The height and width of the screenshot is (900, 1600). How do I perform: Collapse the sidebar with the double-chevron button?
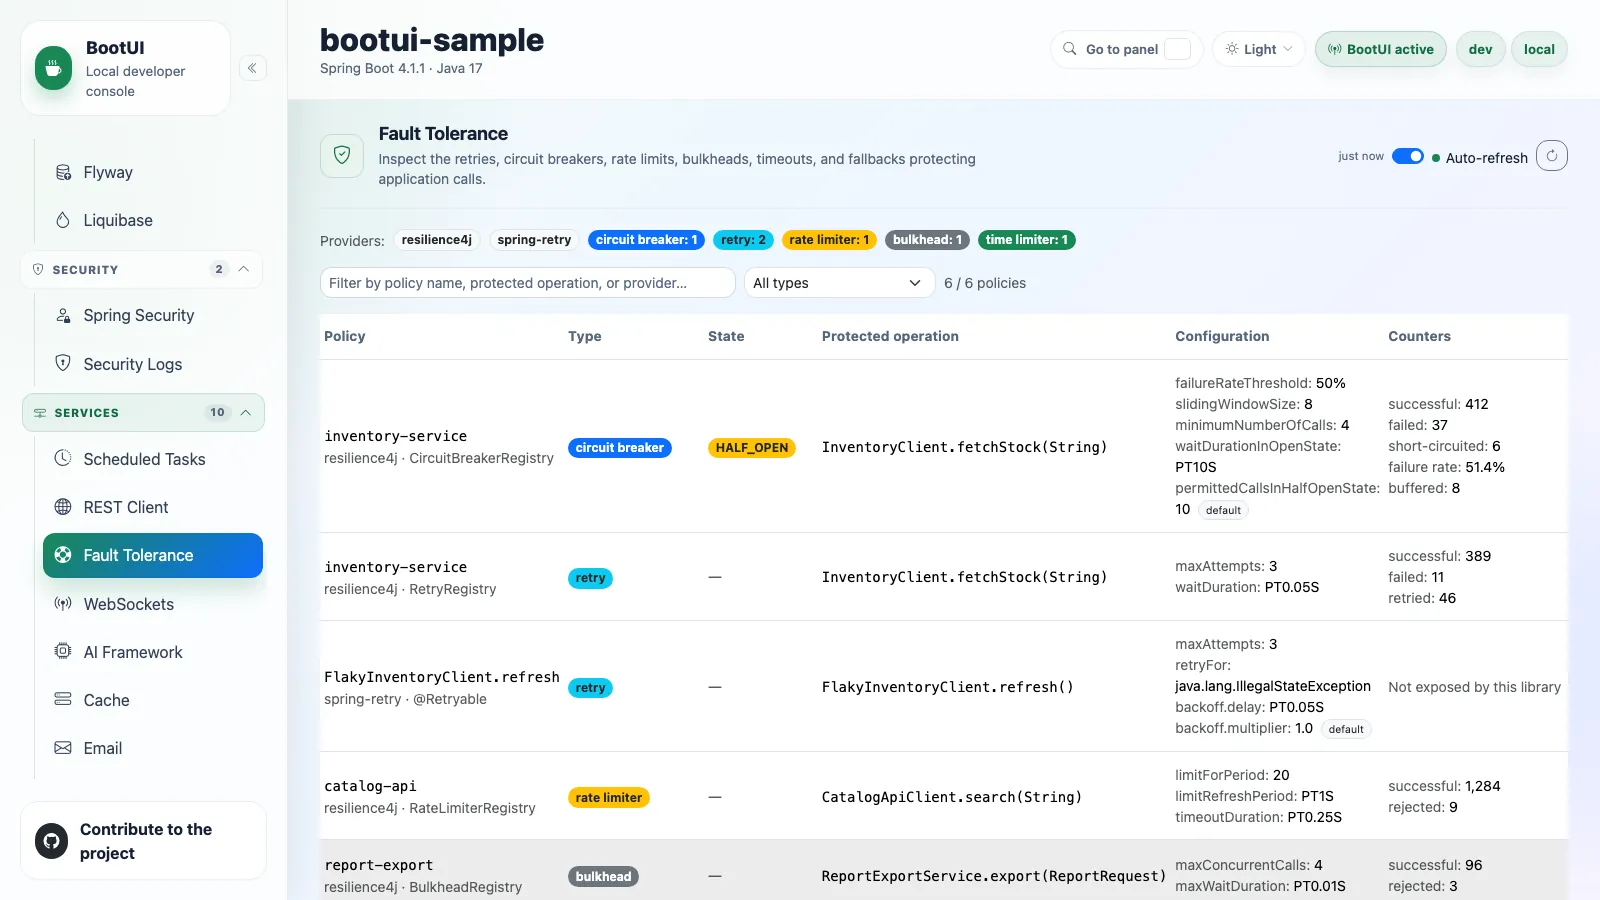click(253, 68)
